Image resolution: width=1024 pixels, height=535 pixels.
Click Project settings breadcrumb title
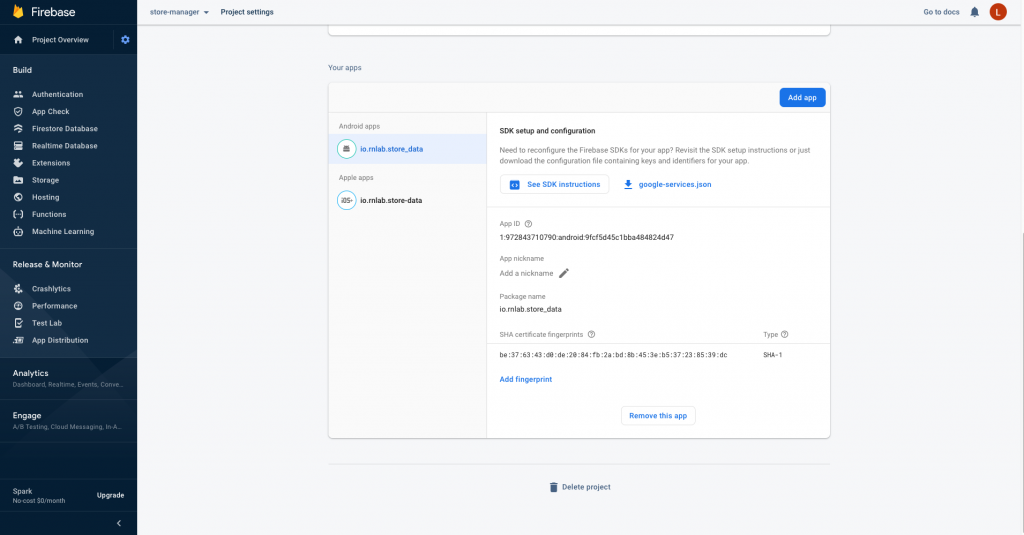(247, 12)
